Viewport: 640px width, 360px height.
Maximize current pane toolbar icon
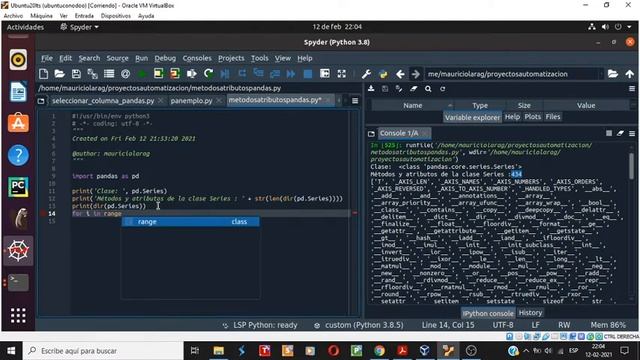pyautogui.click(x=325, y=74)
